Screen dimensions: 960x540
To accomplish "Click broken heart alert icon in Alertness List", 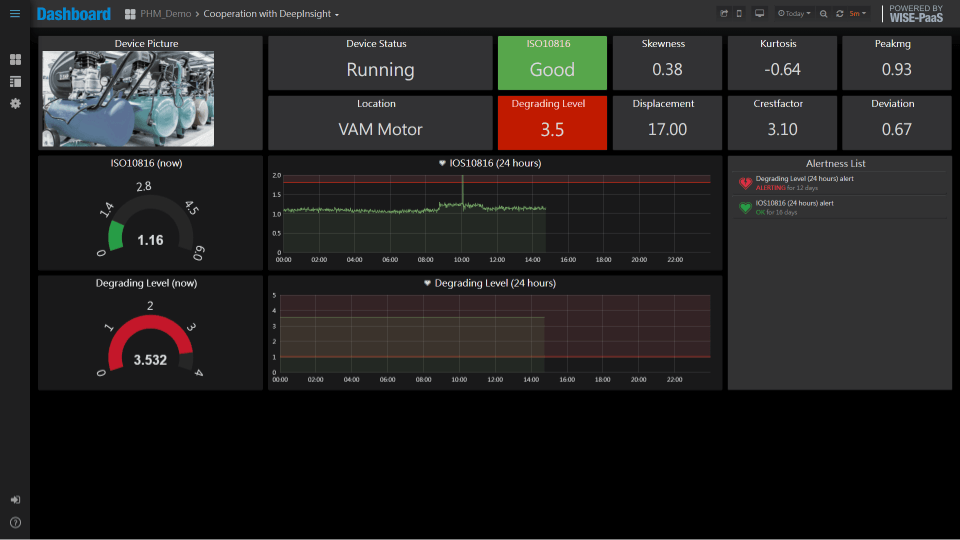I will [x=745, y=182].
